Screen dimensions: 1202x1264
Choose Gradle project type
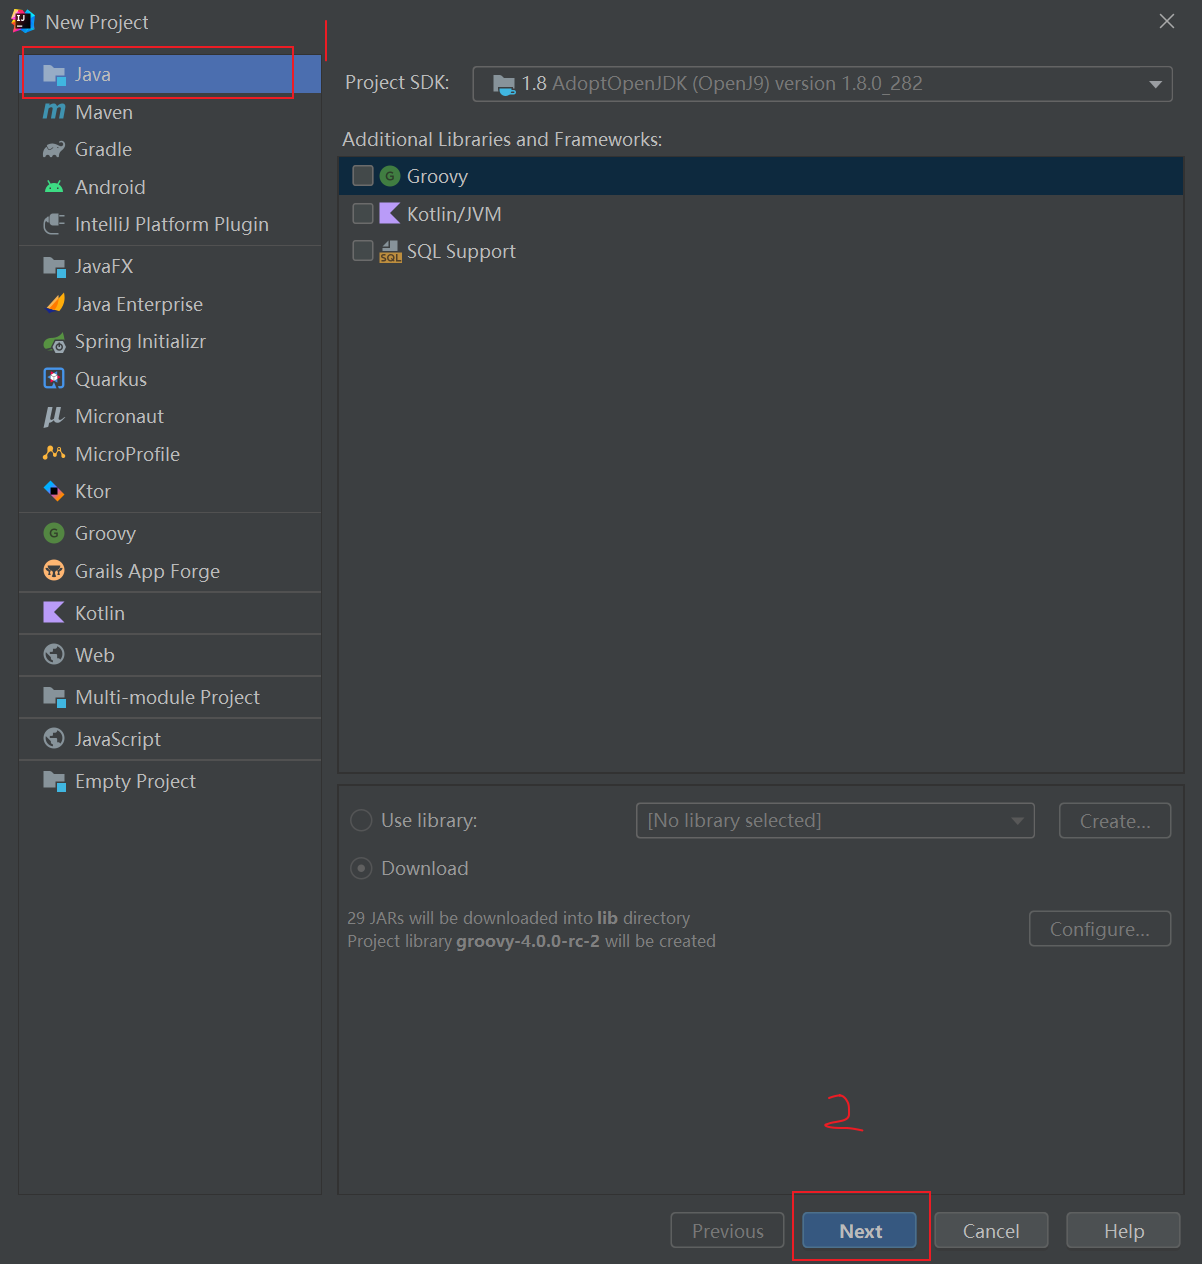[x=170, y=149]
